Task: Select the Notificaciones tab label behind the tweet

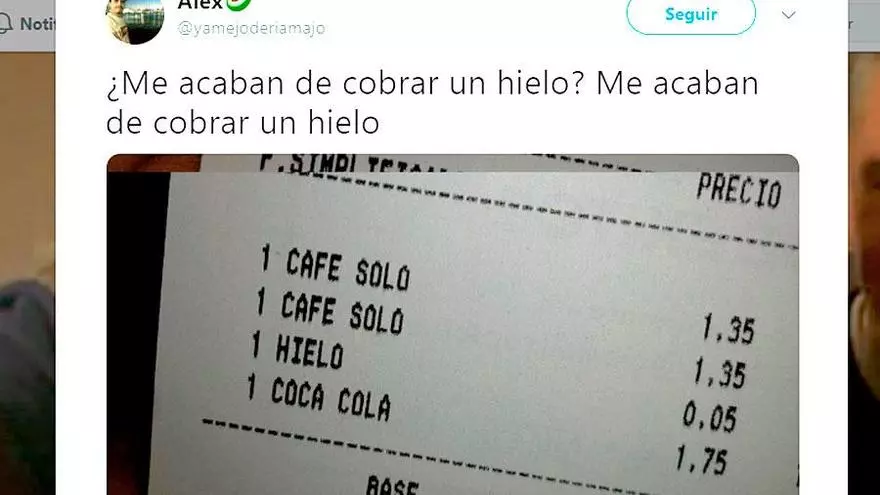Action: [x=37, y=24]
